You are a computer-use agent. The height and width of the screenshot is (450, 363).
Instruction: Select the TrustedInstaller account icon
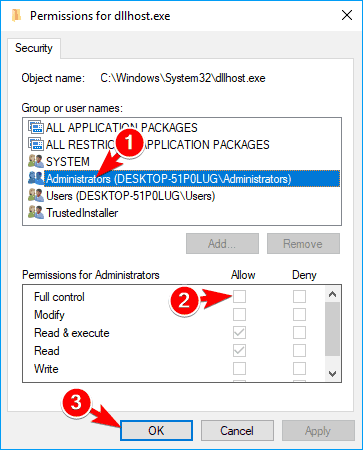[36, 212]
